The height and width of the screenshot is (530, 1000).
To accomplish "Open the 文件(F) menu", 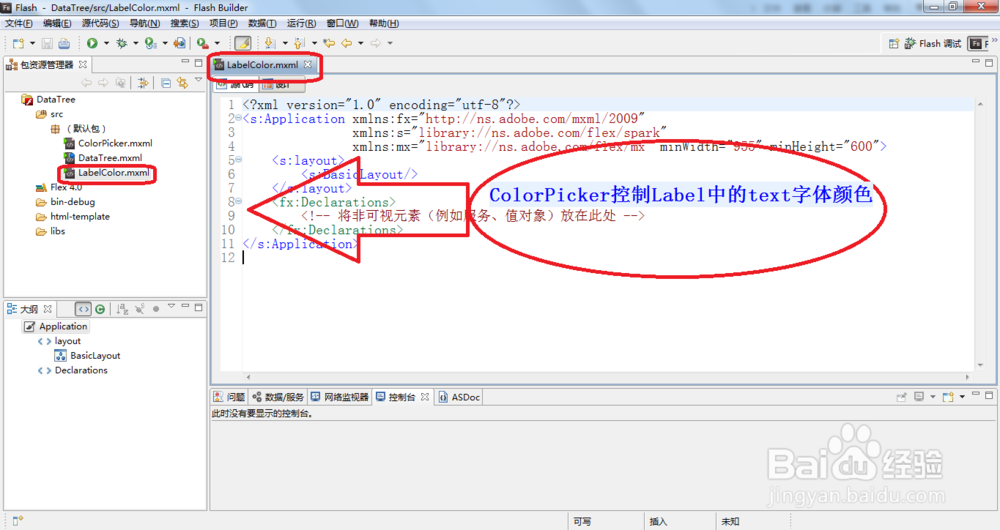I will (18, 23).
